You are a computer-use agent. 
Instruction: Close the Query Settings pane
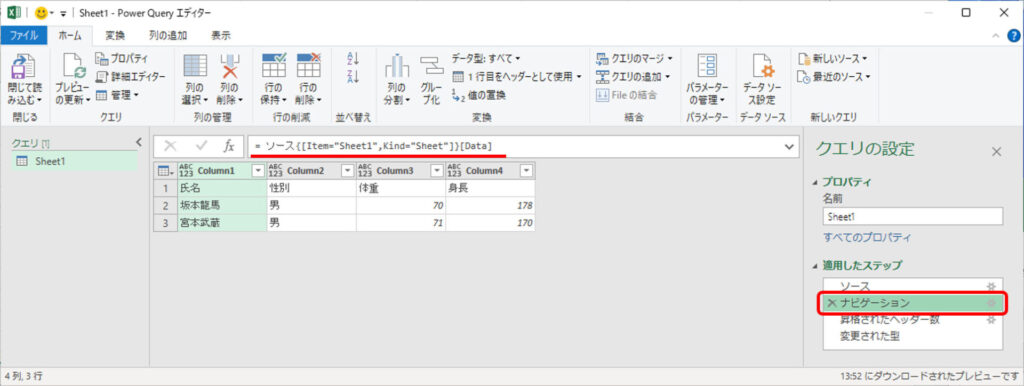[x=996, y=152]
